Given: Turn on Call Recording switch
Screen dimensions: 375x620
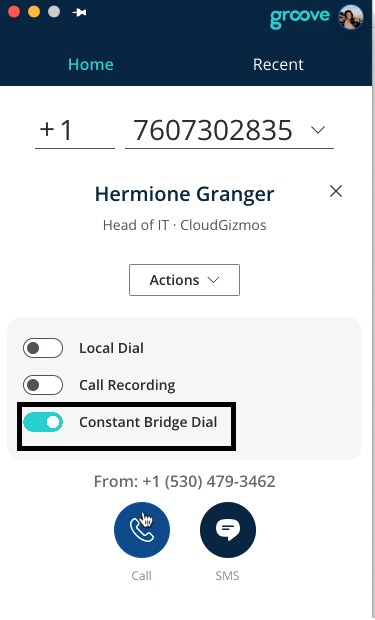Looking at the screenshot, I should click(x=43, y=385).
